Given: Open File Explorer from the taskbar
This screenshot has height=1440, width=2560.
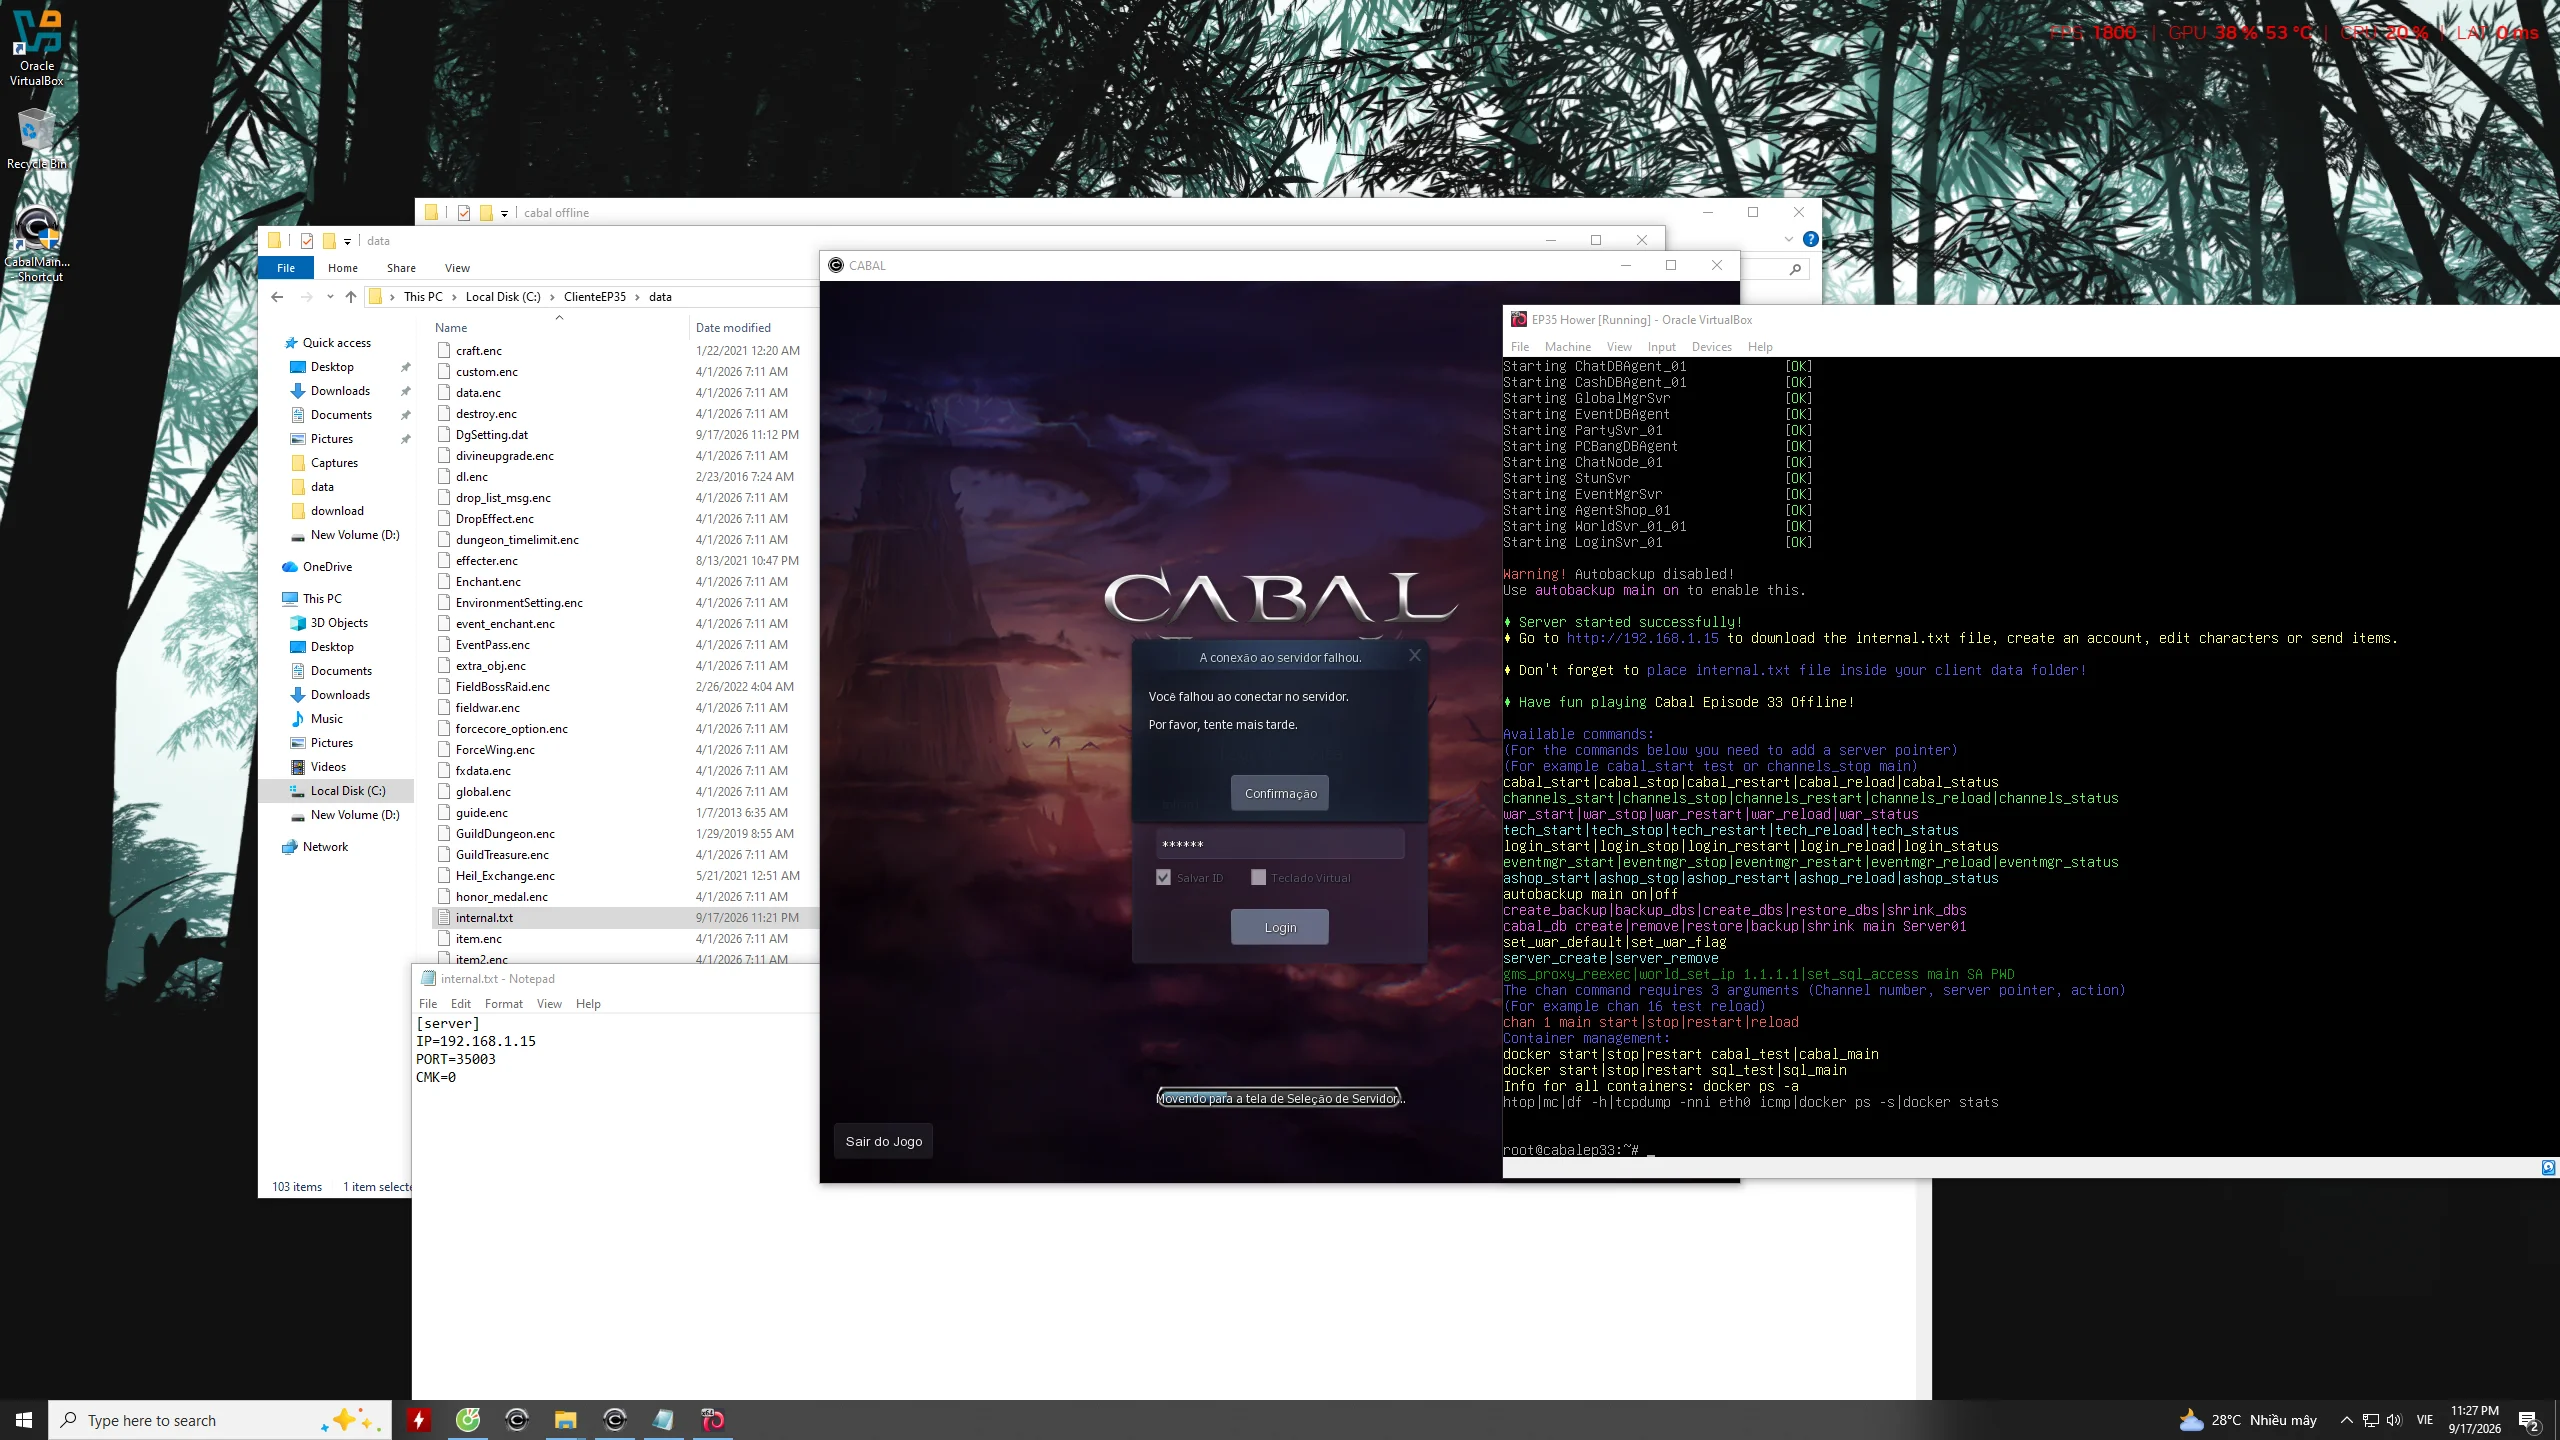Looking at the screenshot, I should (x=566, y=1420).
